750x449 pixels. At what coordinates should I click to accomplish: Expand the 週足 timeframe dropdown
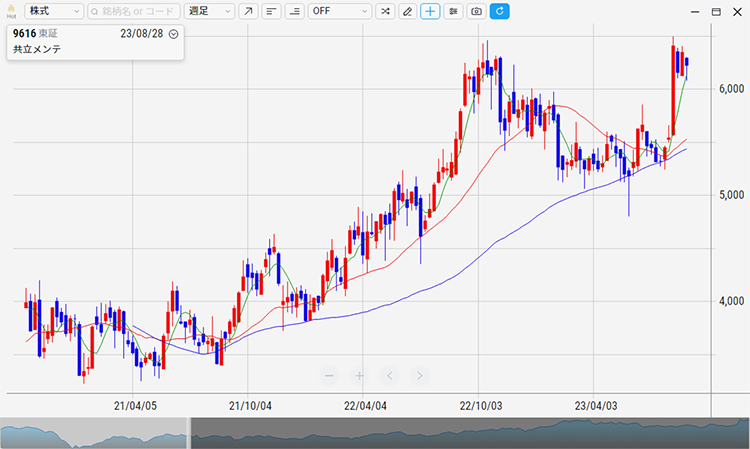[x=210, y=11]
